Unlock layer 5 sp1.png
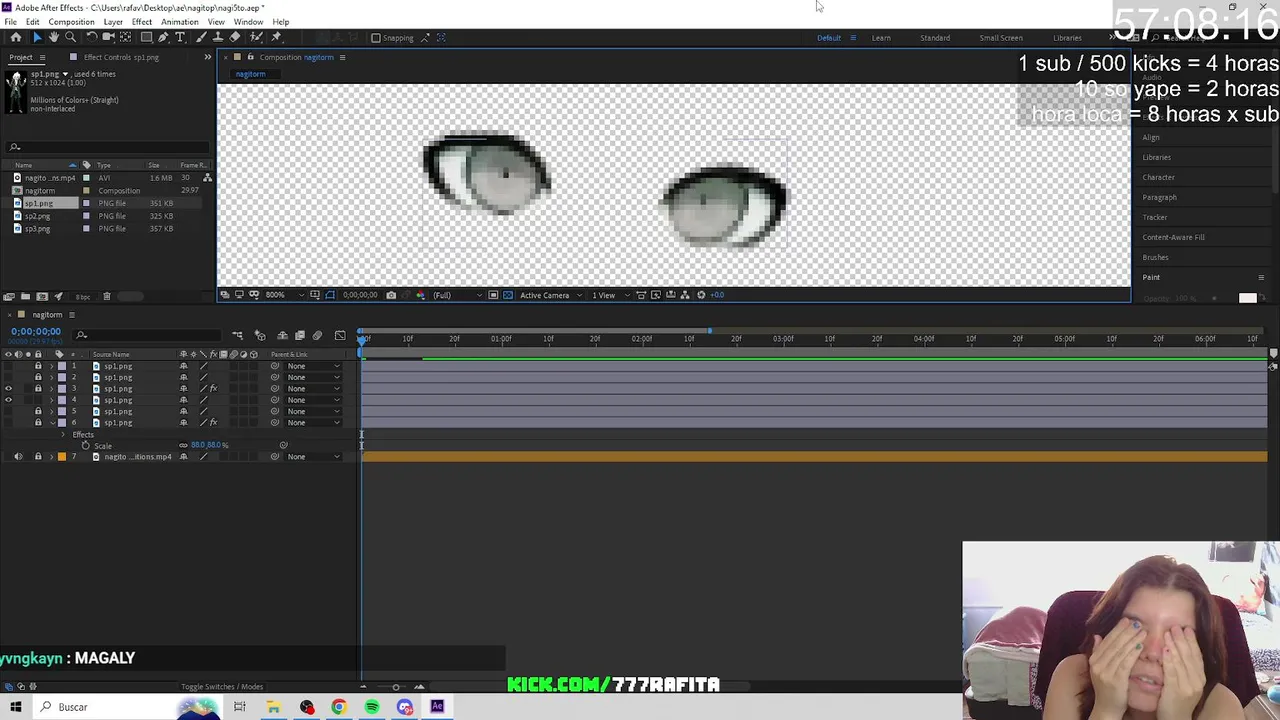The image size is (1280, 720). [38, 411]
